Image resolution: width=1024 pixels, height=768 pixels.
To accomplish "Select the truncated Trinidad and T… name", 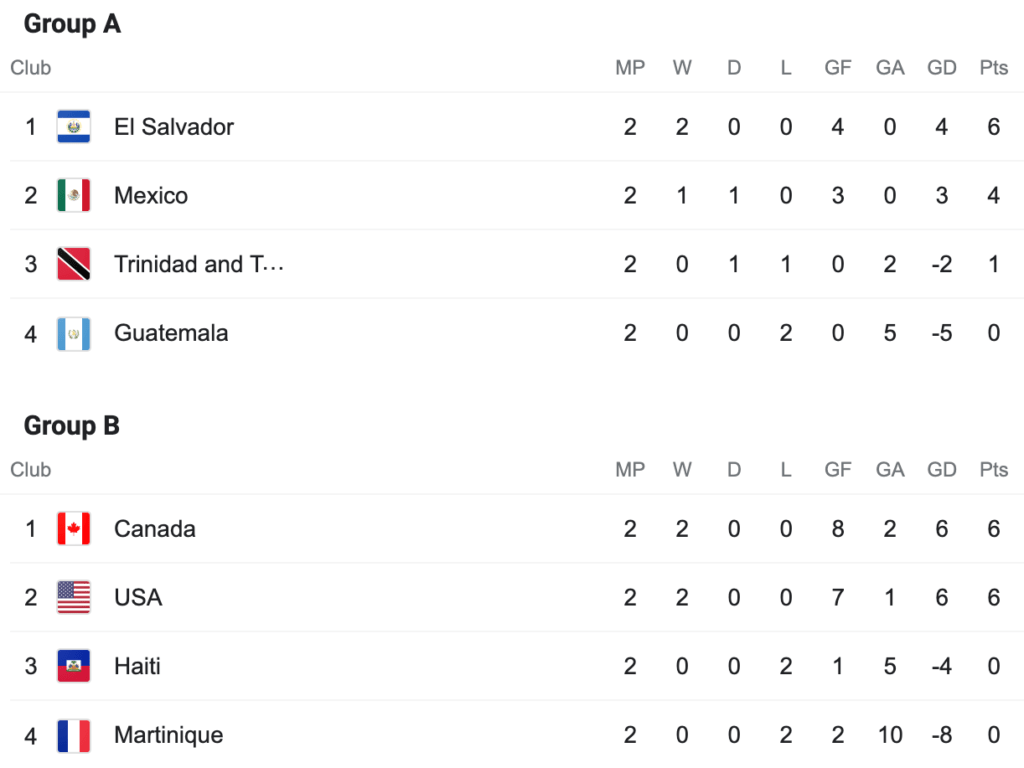I will [199, 265].
